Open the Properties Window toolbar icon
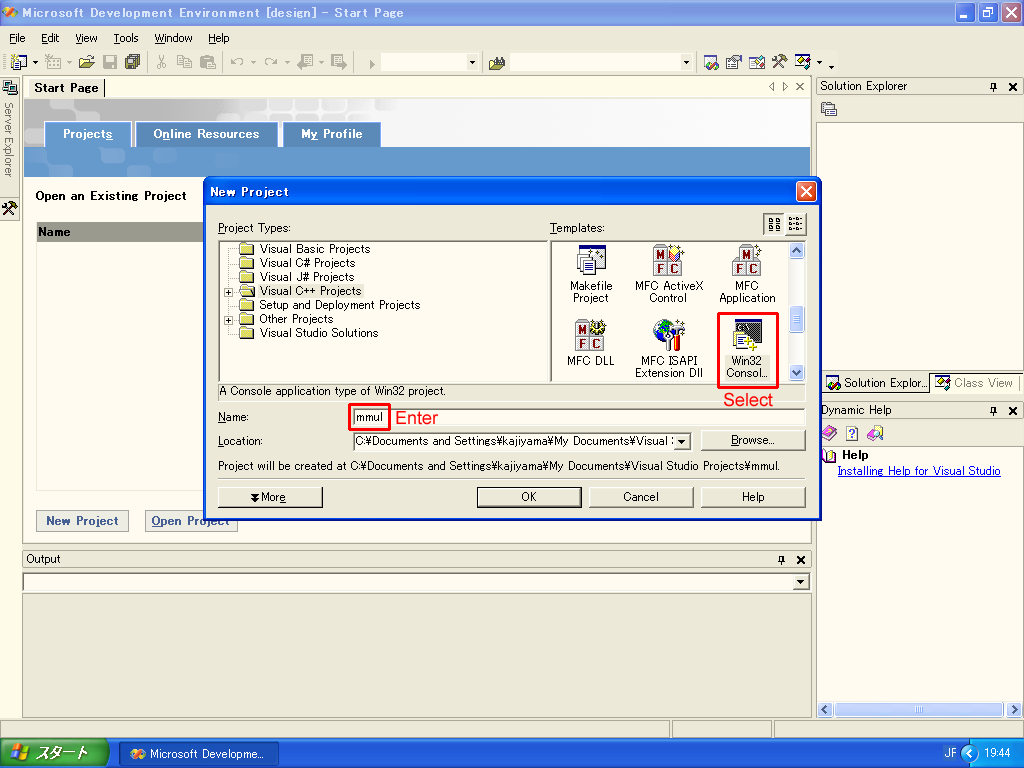The height and width of the screenshot is (768, 1024). point(734,62)
